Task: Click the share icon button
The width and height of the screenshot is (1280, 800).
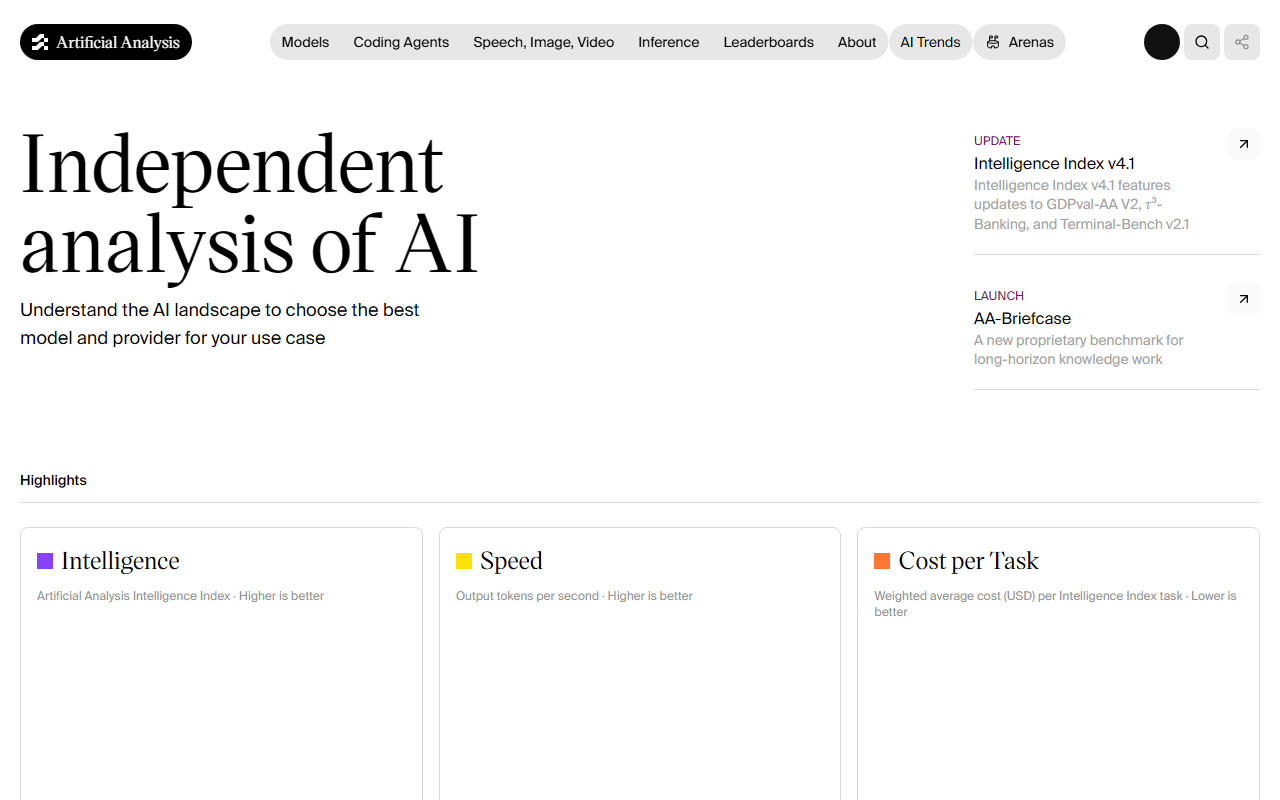Action: 1242,42
